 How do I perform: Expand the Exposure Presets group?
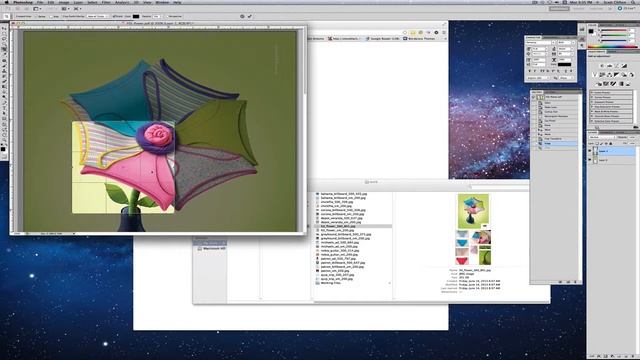(x=591, y=102)
